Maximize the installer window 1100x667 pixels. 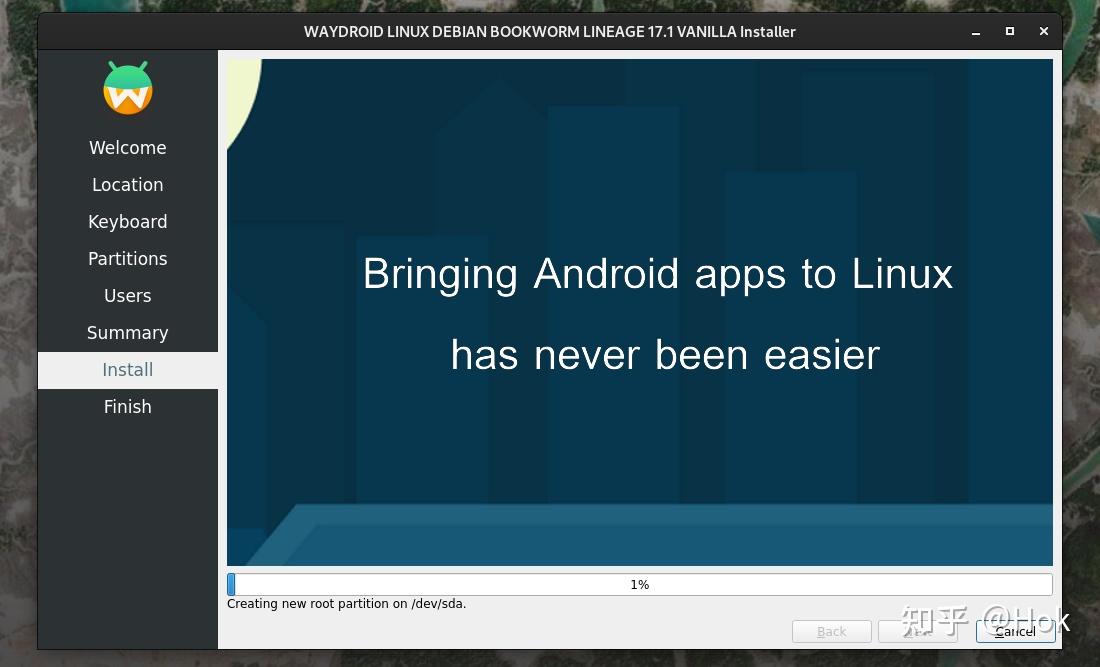(1009, 31)
